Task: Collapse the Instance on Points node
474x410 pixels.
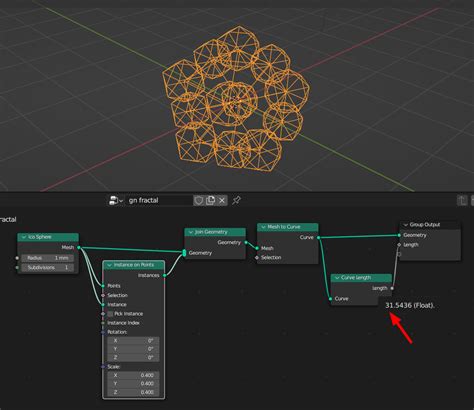Action: tap(109, 265)
